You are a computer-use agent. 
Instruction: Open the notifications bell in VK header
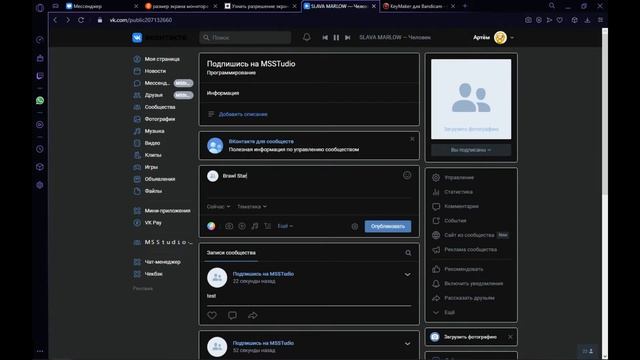click(x=307, y=38)
